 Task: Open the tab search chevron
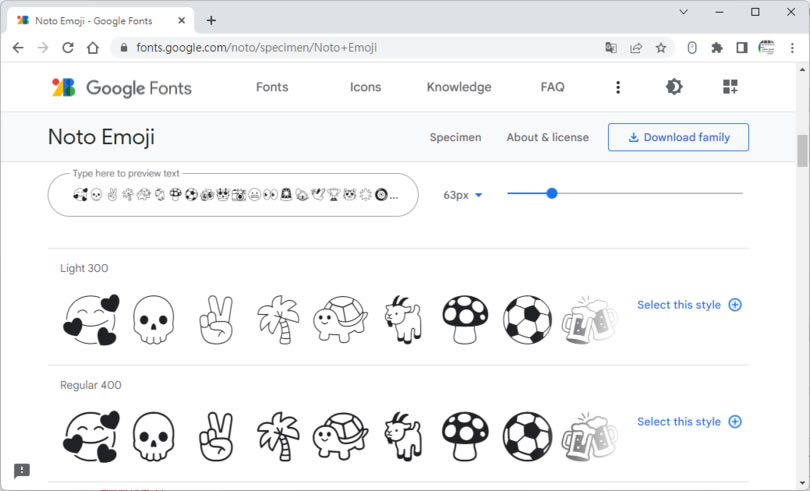coord(683,12)
